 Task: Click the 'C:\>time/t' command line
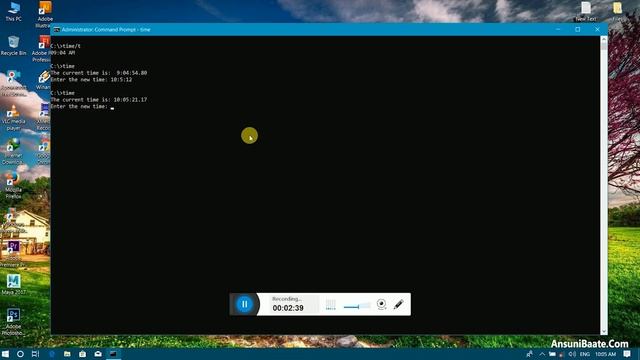pos(66,46)
